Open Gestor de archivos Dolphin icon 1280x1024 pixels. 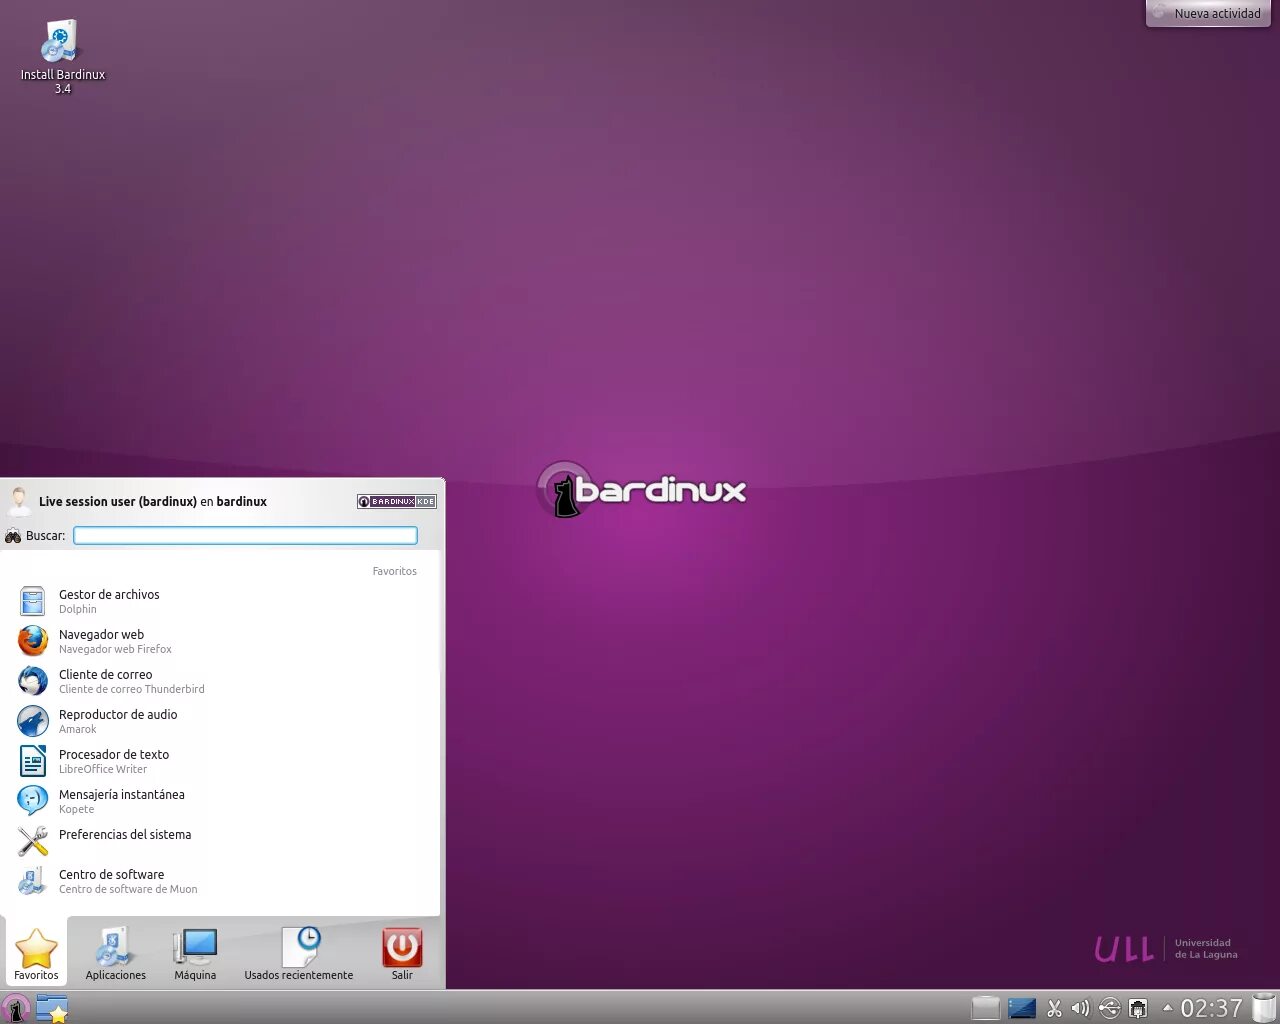[x=33, y=601]
